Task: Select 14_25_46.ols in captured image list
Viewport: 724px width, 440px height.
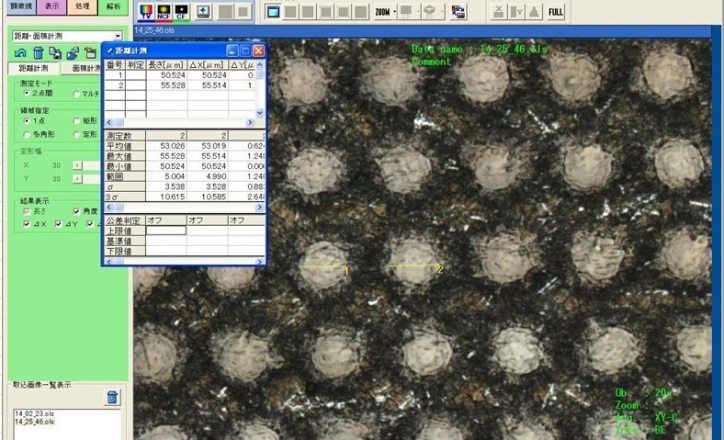Action: click(35, 422)
